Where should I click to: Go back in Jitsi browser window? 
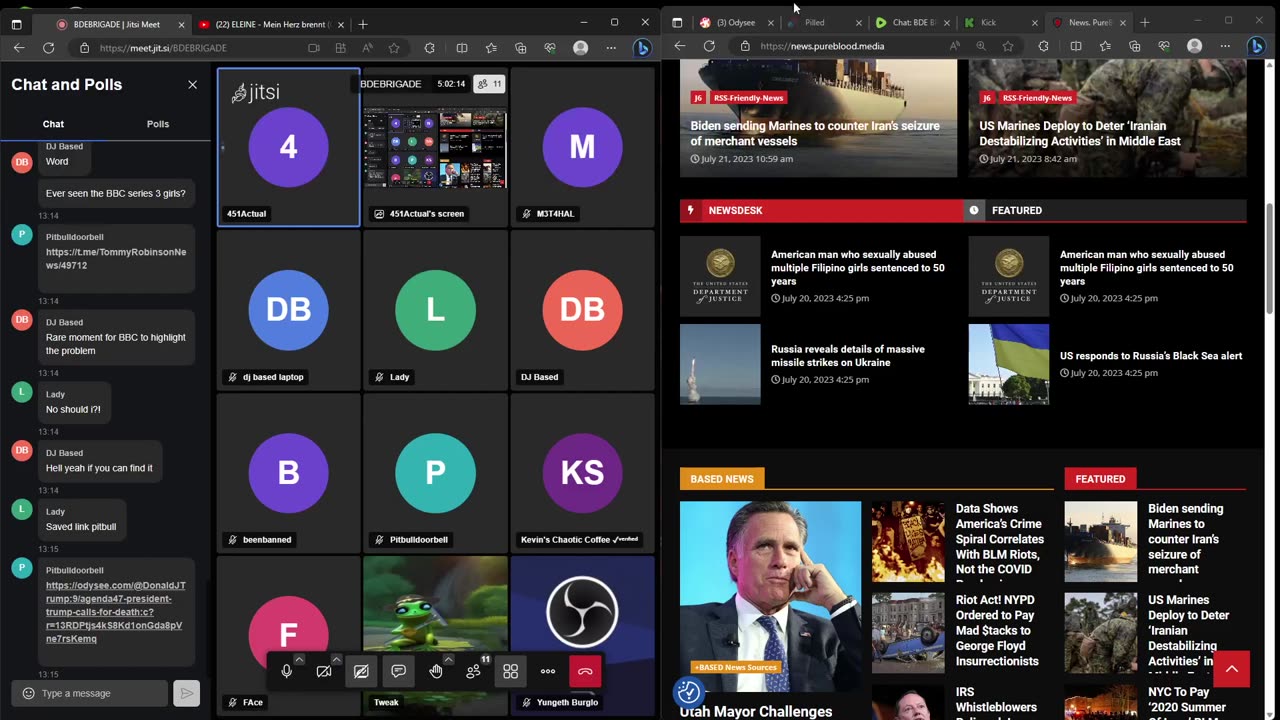tap(19, 47)
